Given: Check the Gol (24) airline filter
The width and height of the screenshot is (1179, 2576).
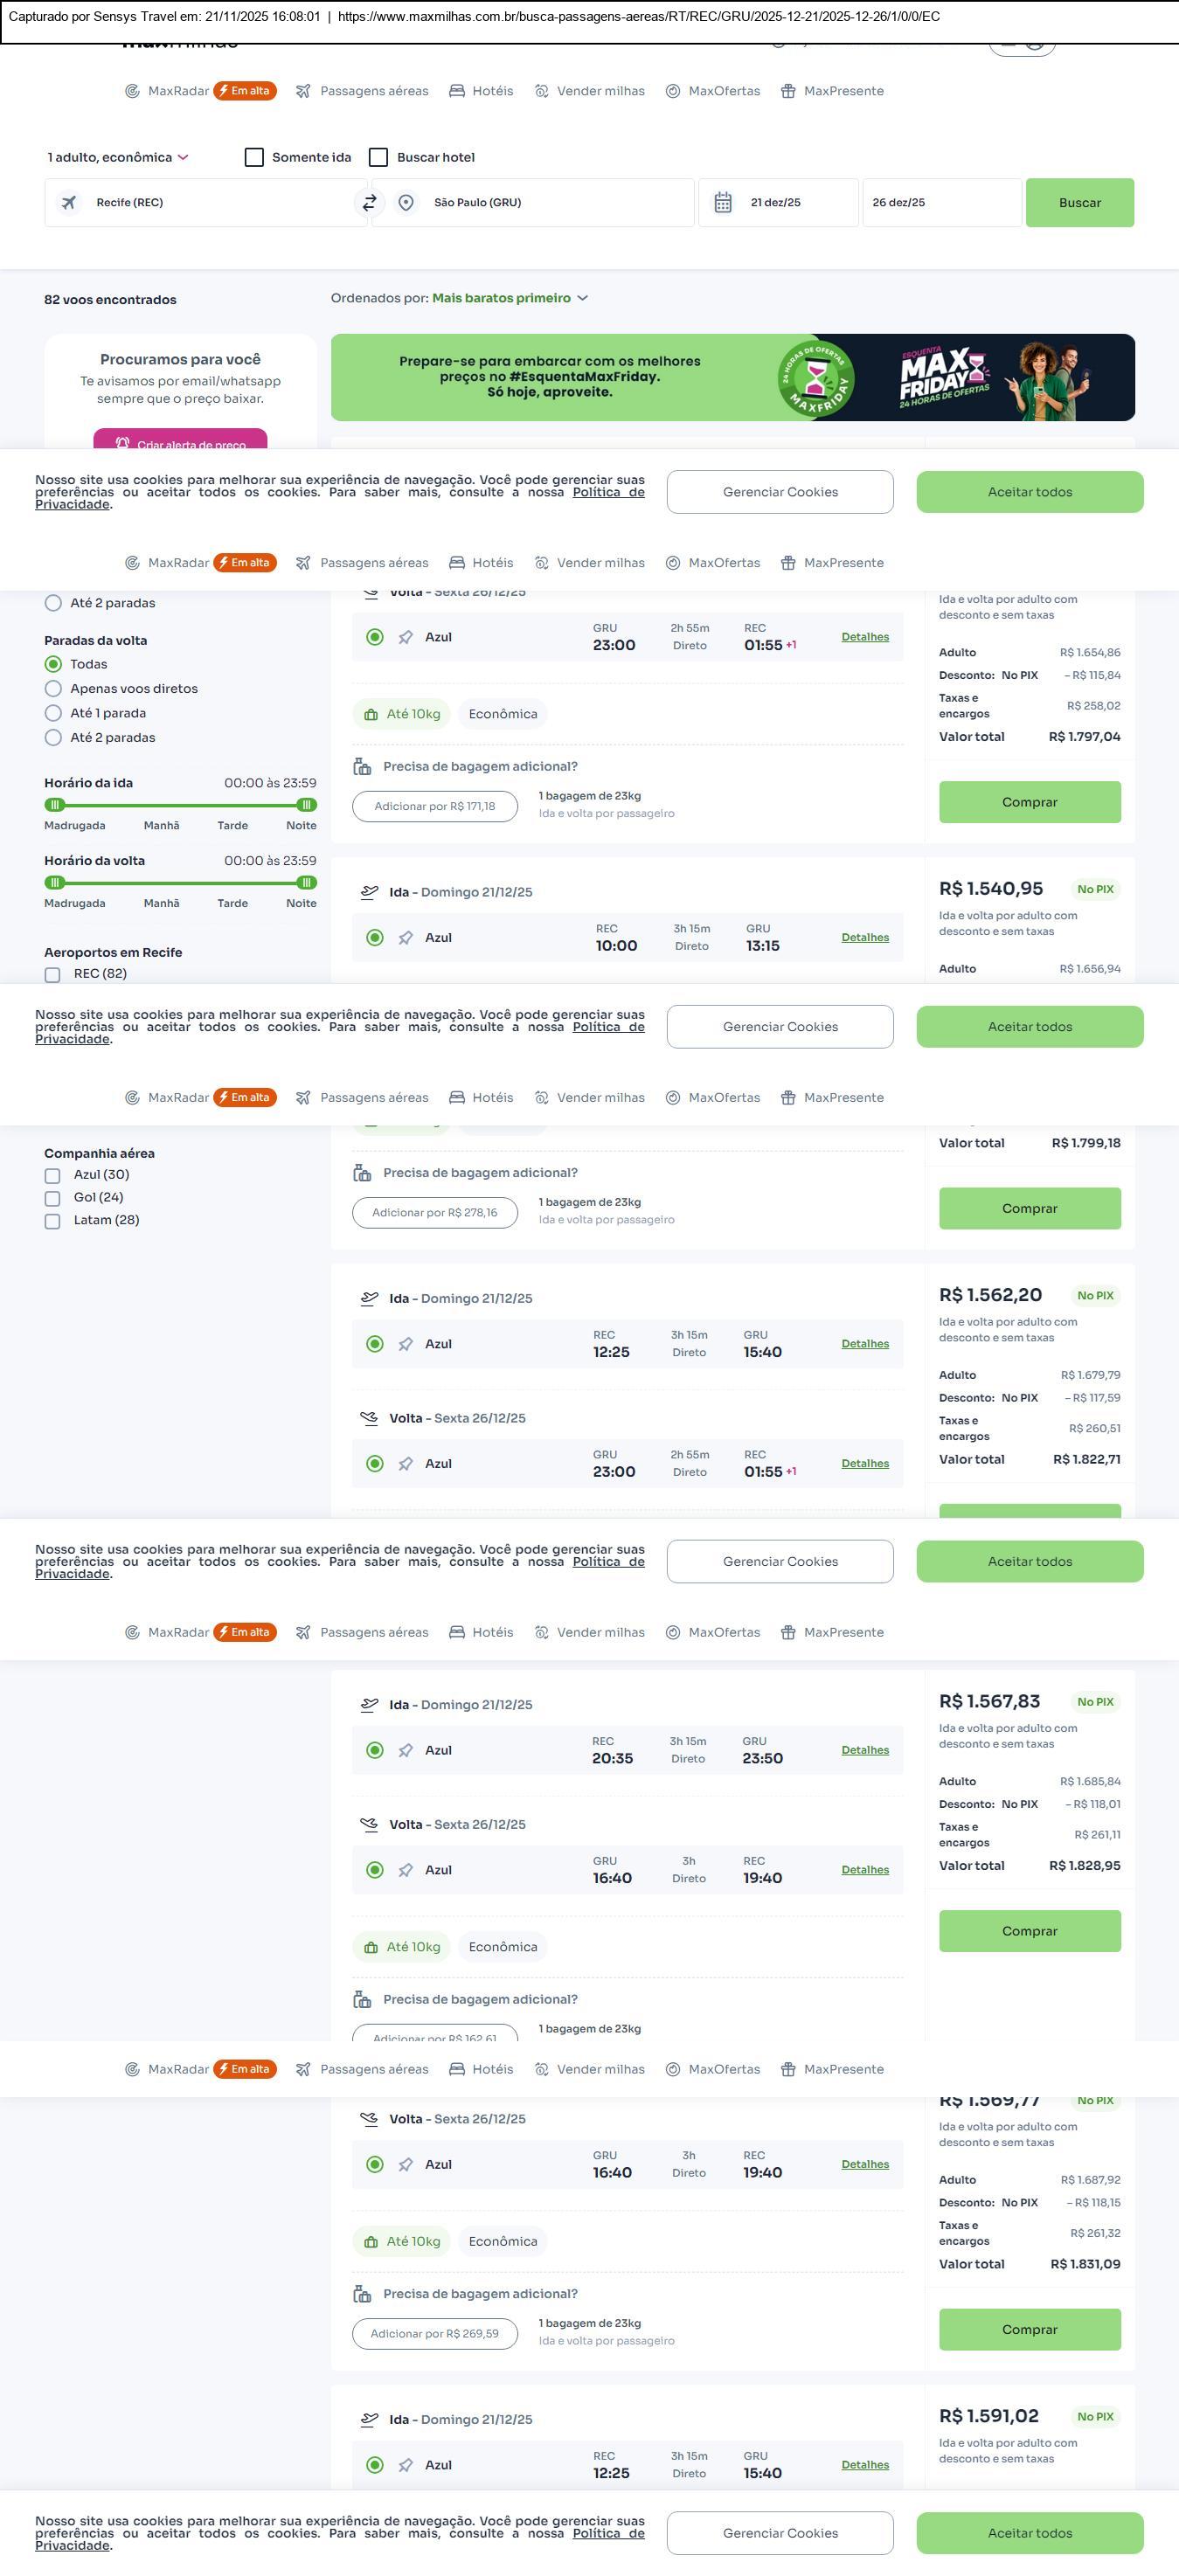Looking at the screenshot, I should 53,1198.
